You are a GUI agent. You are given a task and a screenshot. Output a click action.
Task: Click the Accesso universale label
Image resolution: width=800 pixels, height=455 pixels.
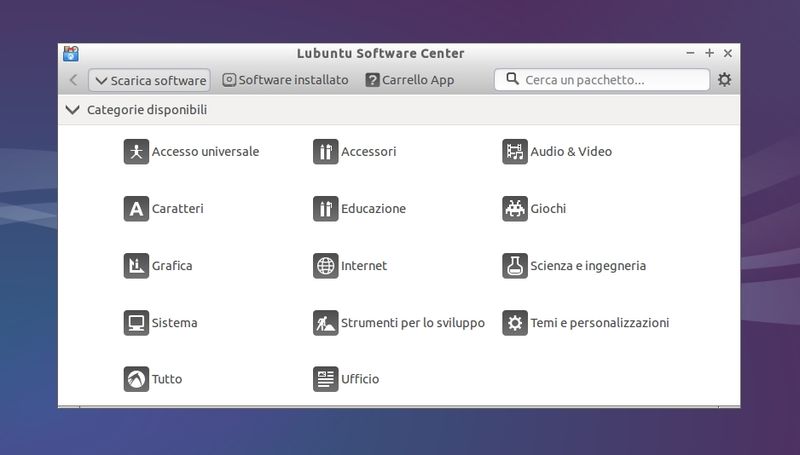point(205,151)
